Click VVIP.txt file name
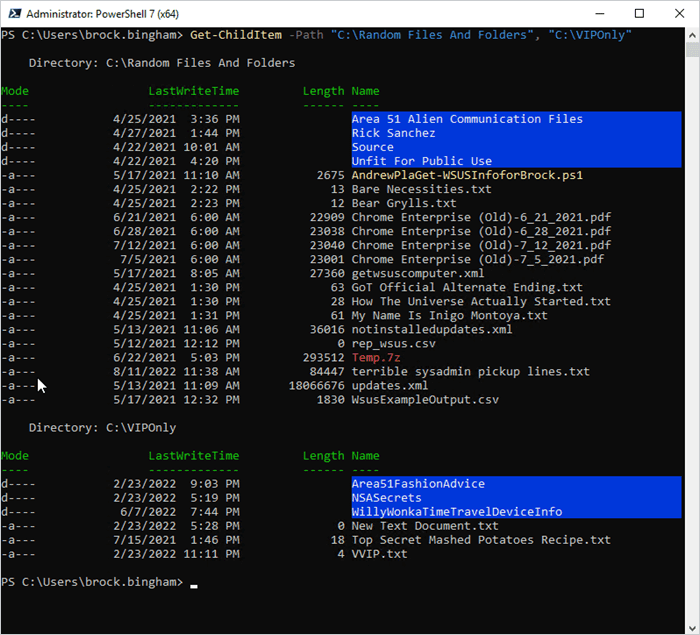 point(379,554)
